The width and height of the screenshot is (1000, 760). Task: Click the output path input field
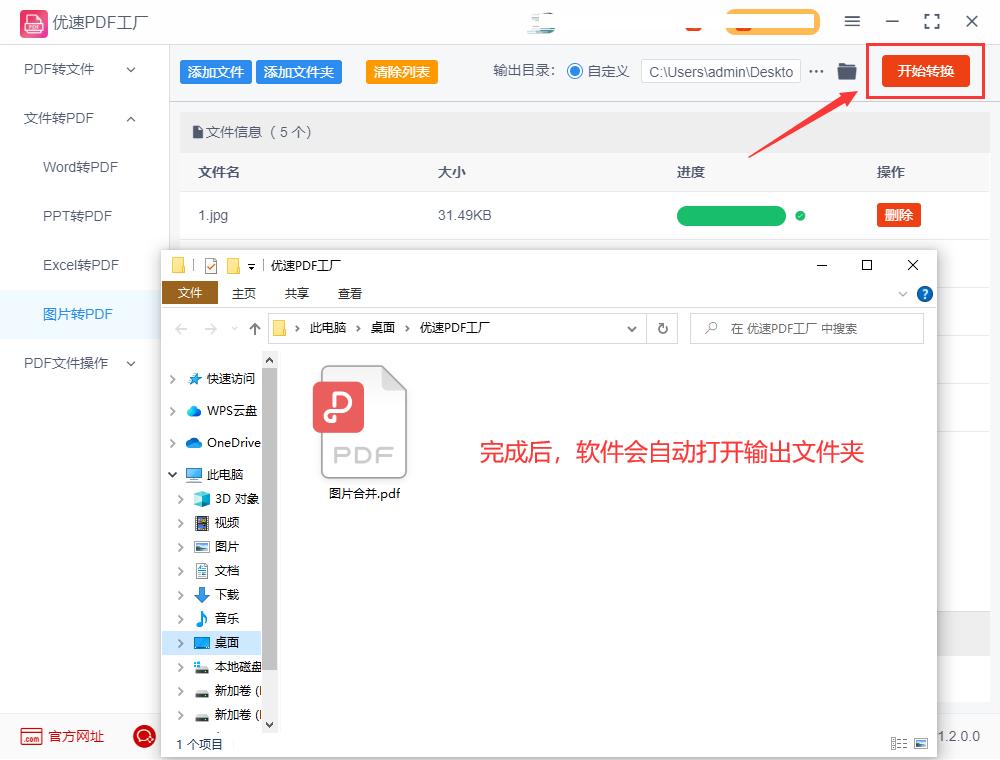click(721, 72)
